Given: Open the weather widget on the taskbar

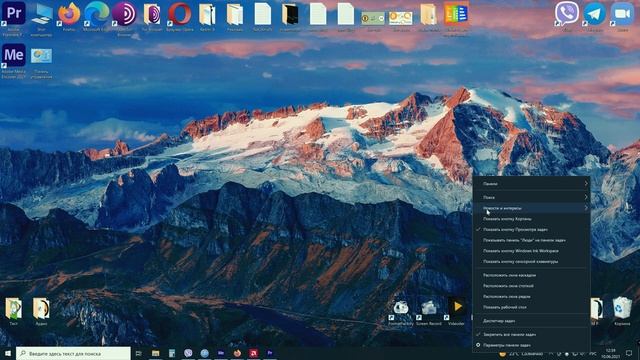Looking at the screenshot, I should [520, 353].
